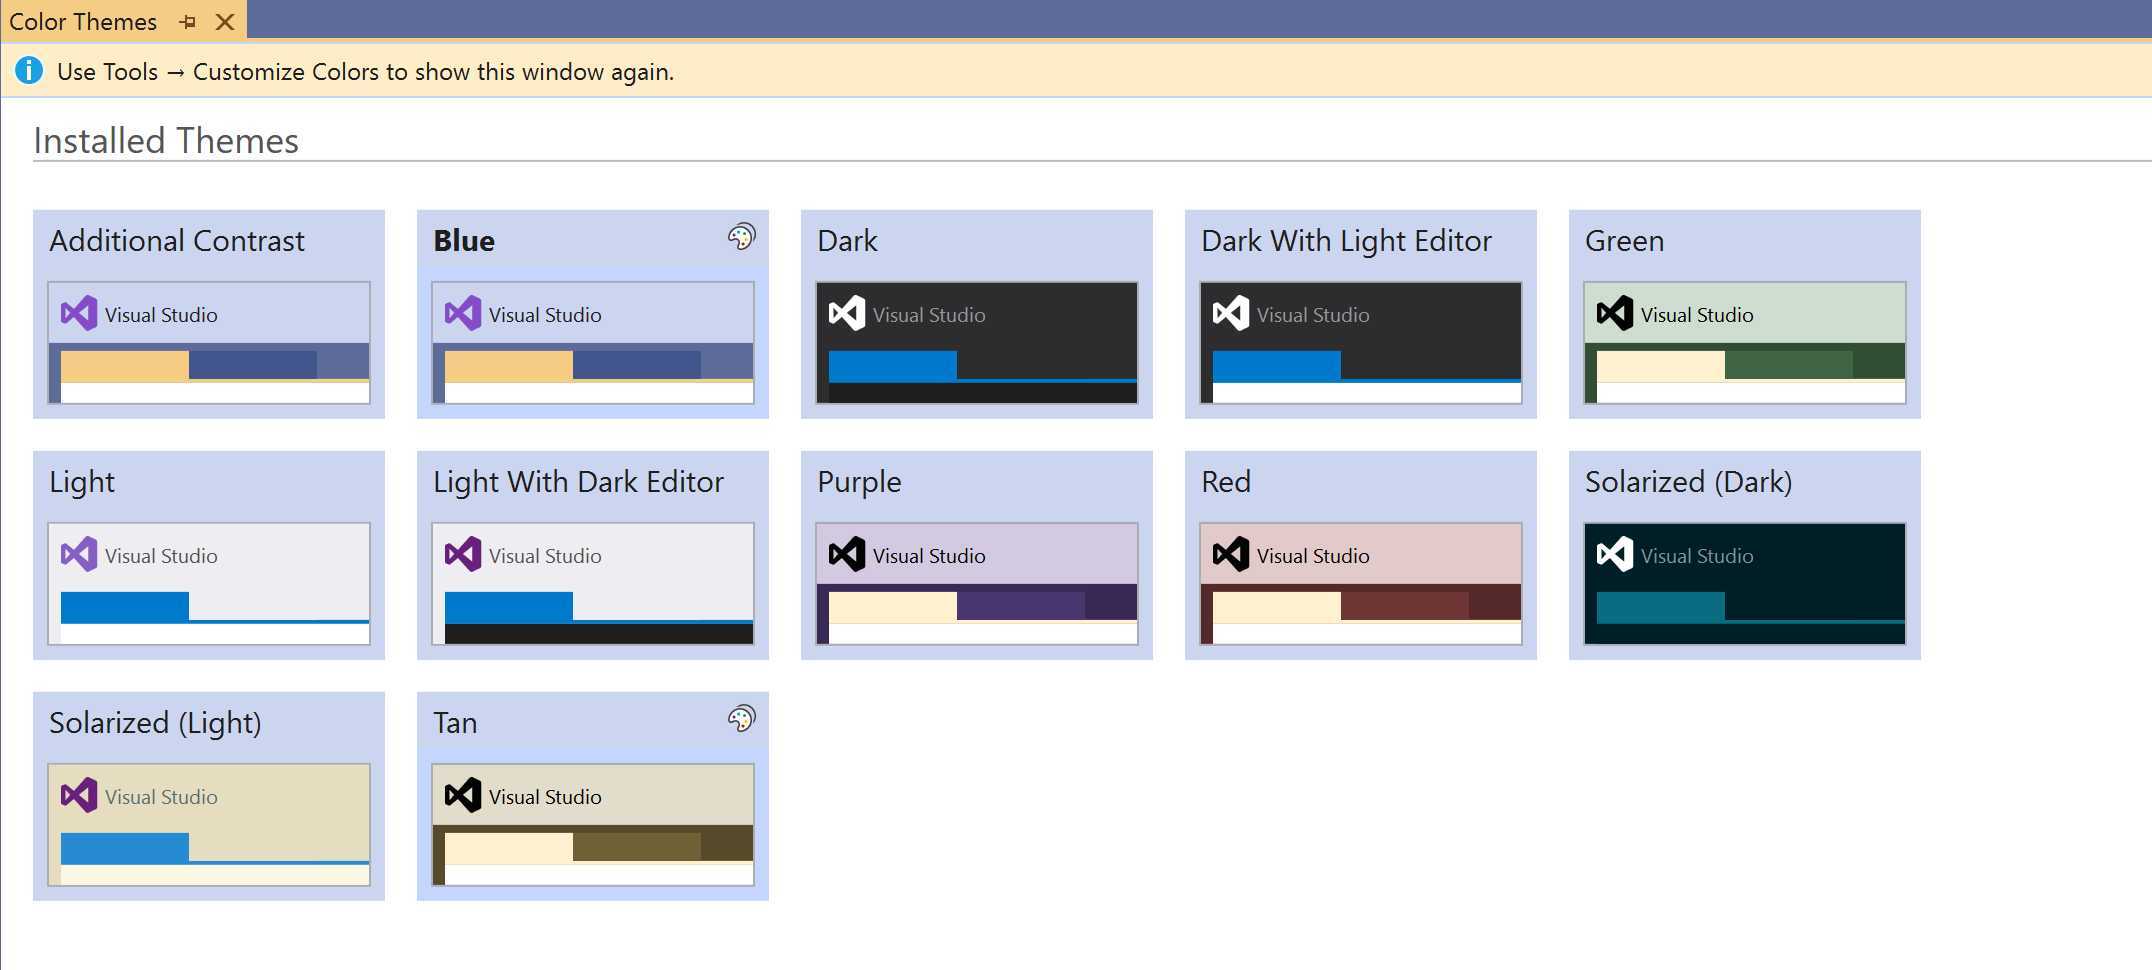Select the Light theme preview
Screen dimensions: 2152x970
209,584
